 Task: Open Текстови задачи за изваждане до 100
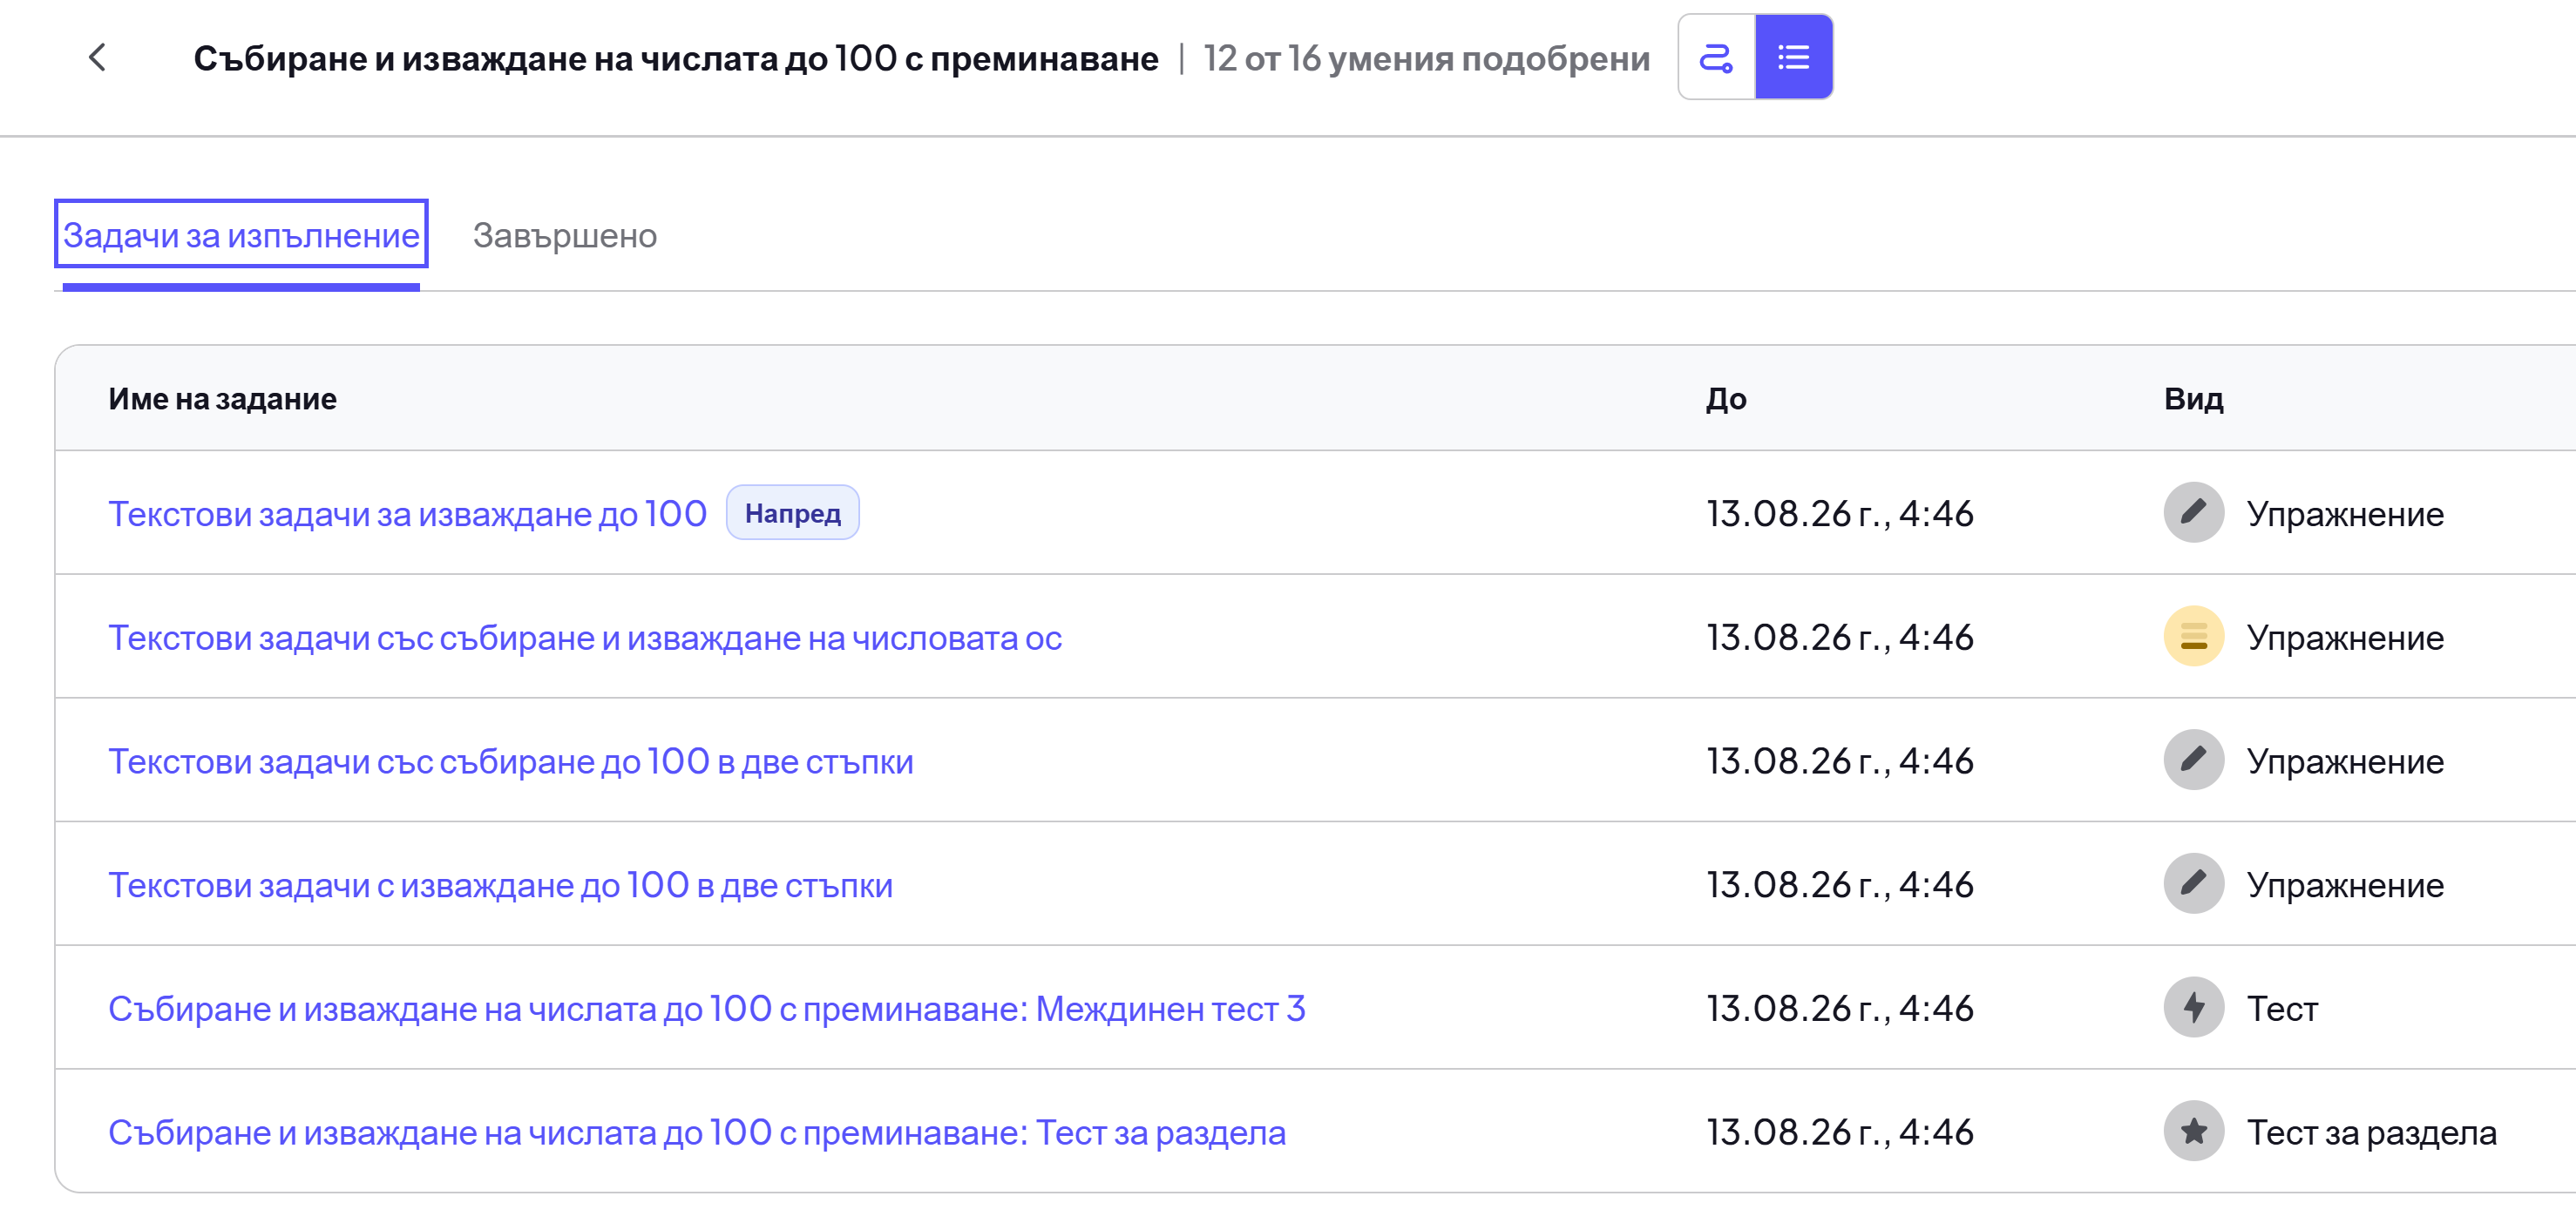click(x=407, y=513)
